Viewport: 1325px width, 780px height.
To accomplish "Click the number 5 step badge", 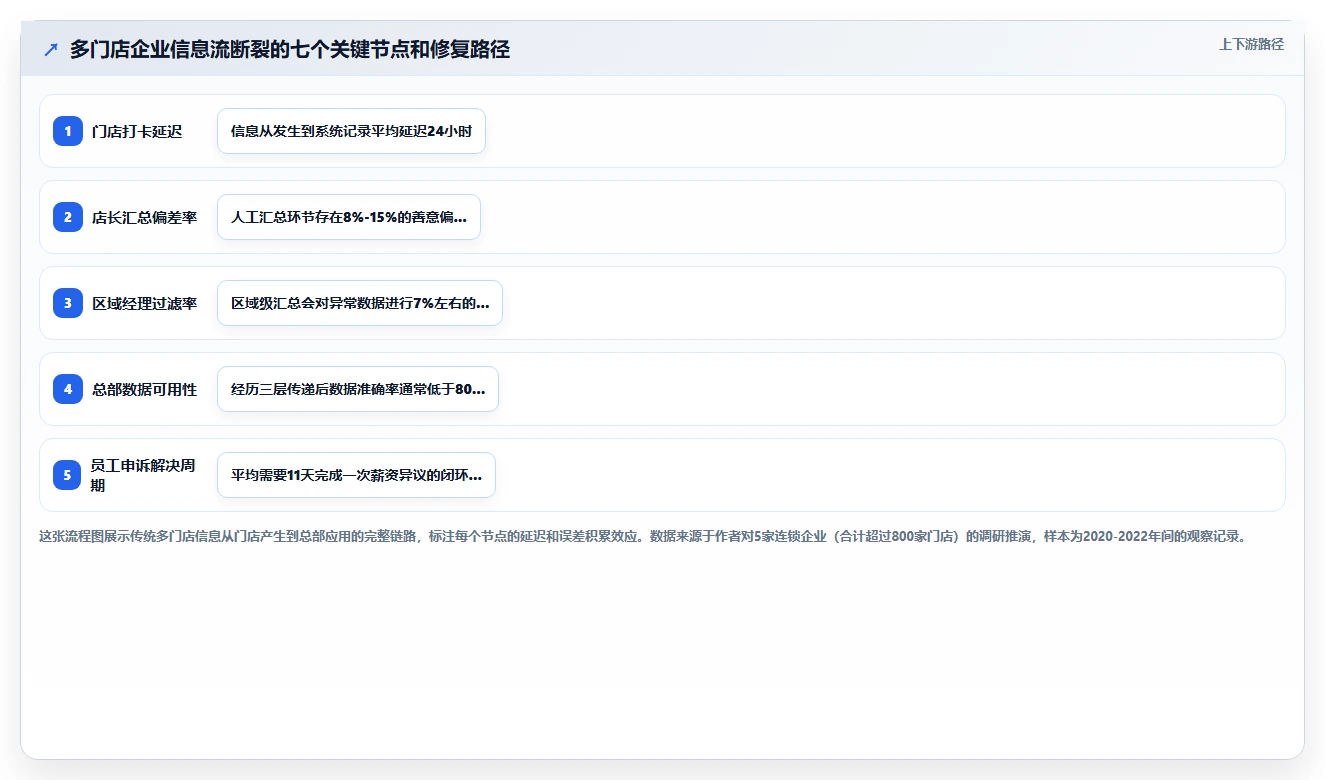I will 68,475.
